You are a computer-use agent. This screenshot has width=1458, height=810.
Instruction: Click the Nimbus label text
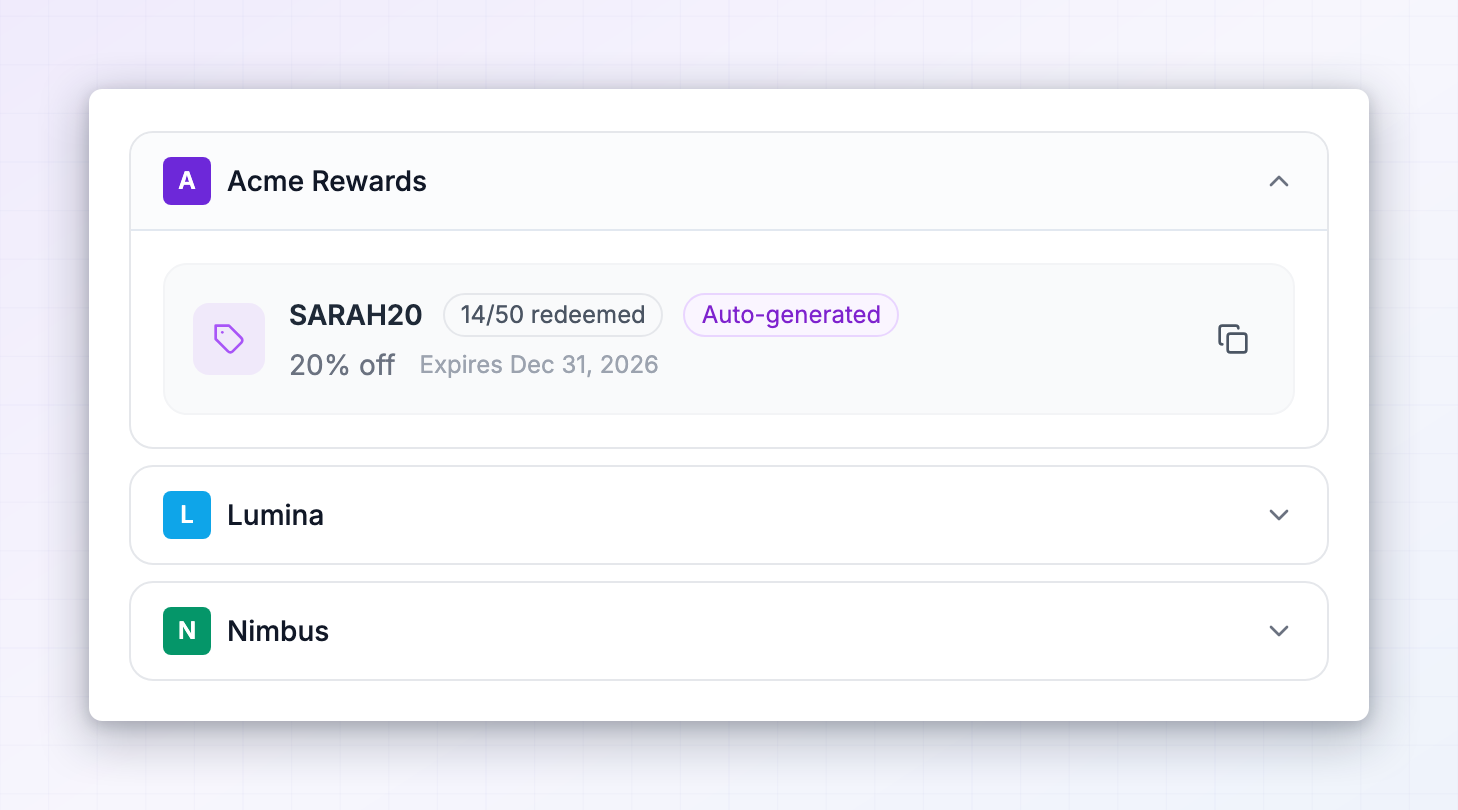(279, 631)
